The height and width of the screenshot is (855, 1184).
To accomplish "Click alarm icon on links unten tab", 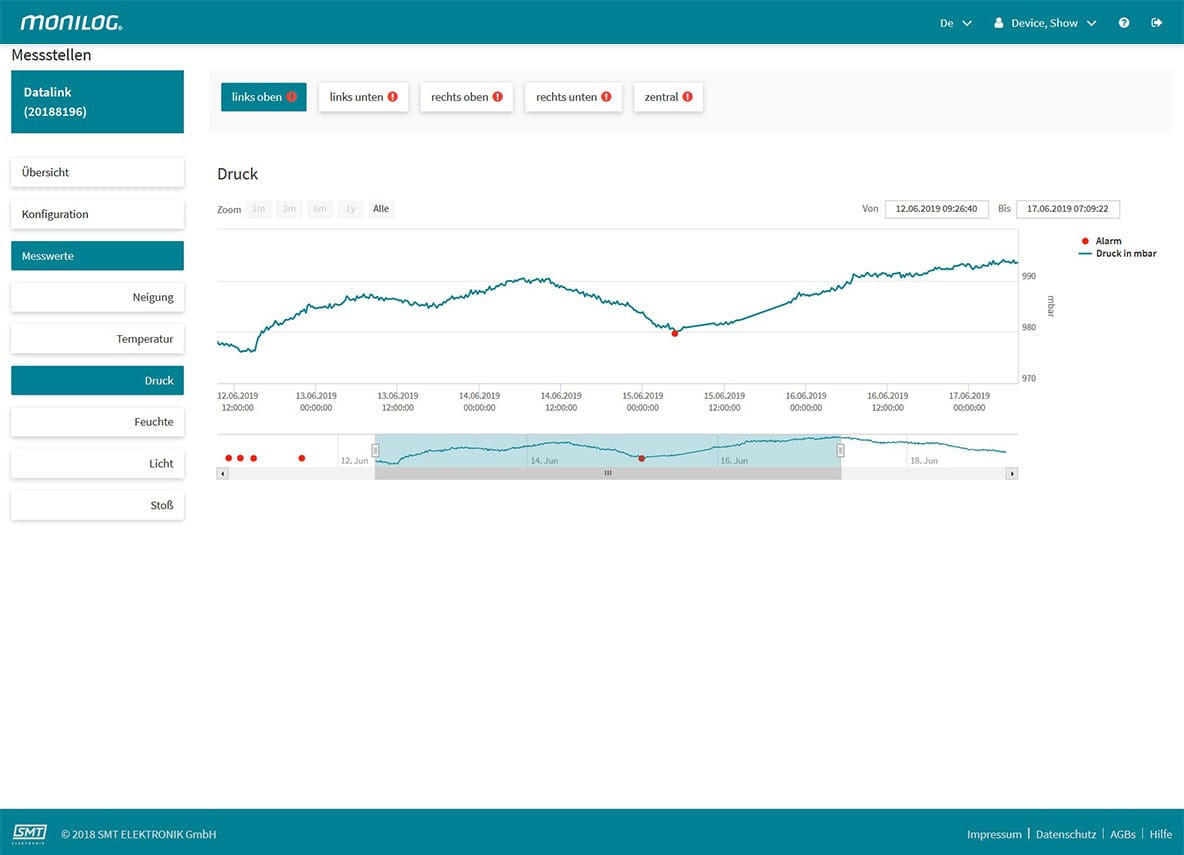I will click(x=392, y=97).
